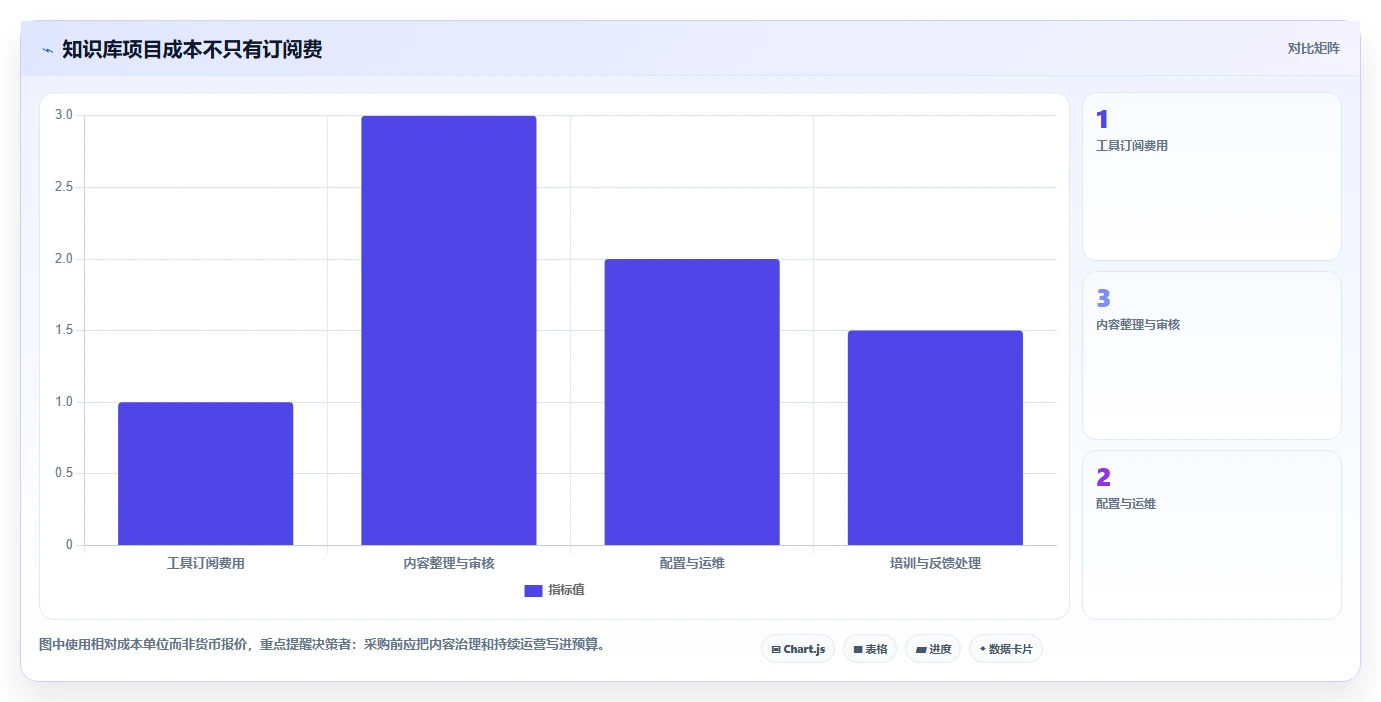The image size is (1381, 702).
Task: Click y-axis value 3.0
Action: [64, 115]
